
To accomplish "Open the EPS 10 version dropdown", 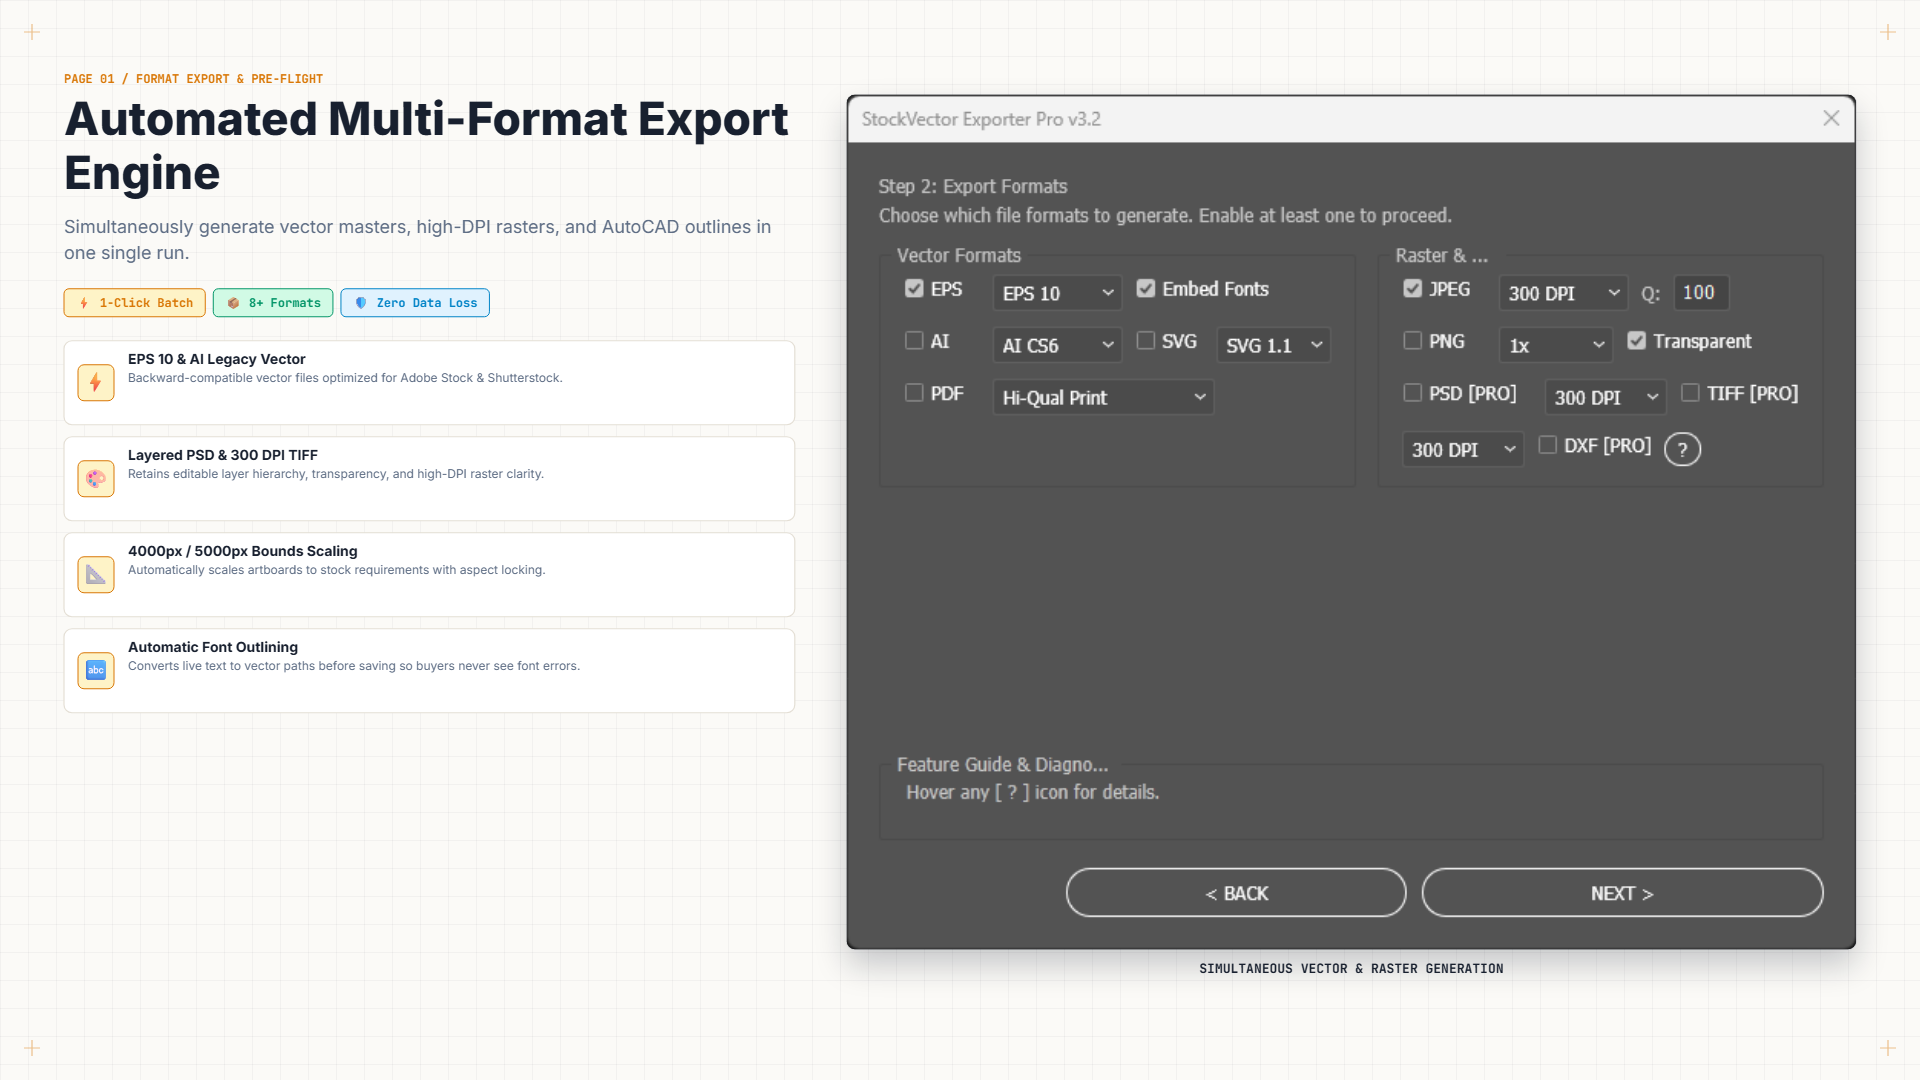I will pos(1057,293).
